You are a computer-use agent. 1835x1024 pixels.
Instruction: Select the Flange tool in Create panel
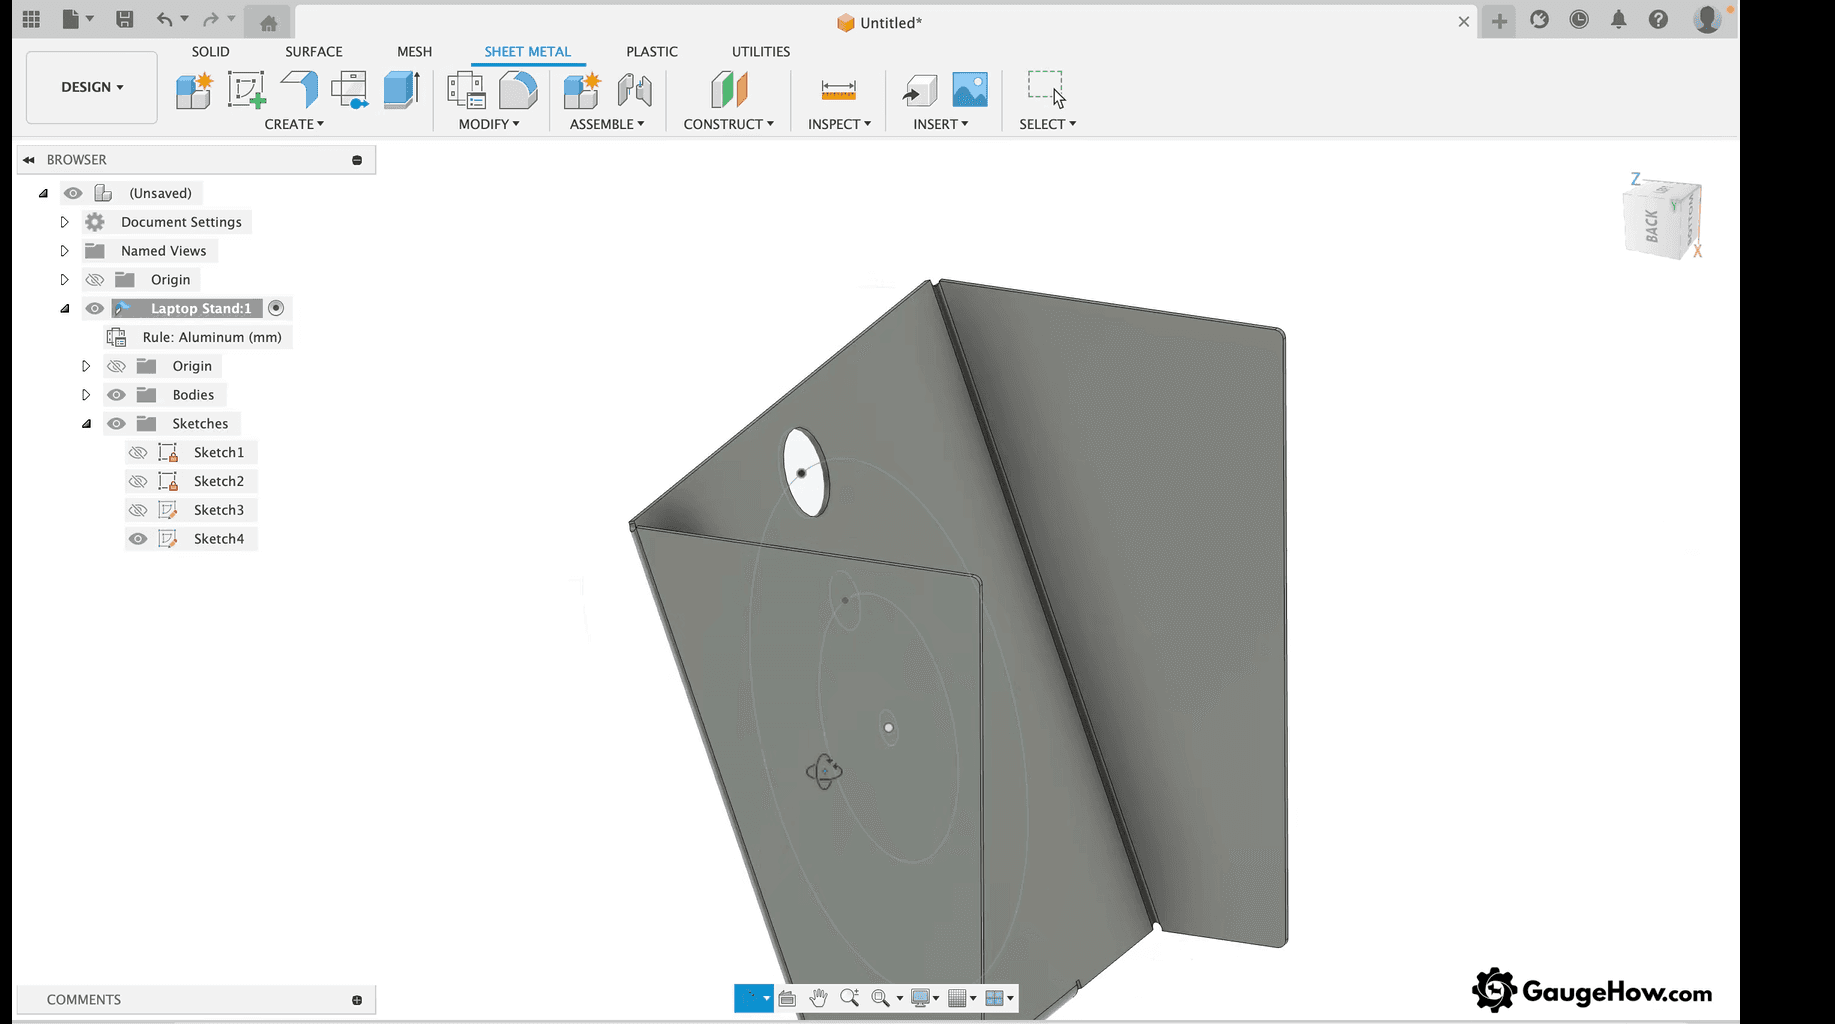tap(297, 90)
